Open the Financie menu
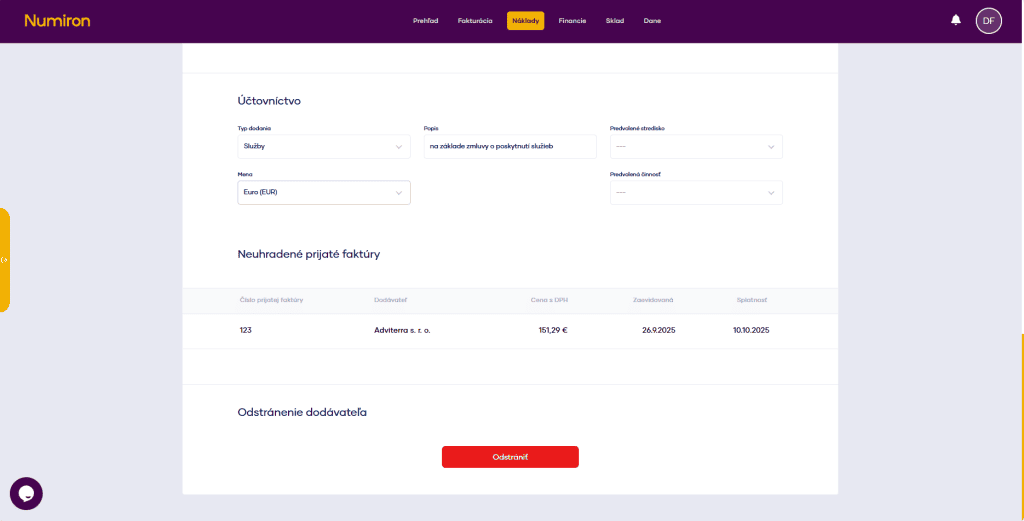1024x521 pixels. coord(573,21)
